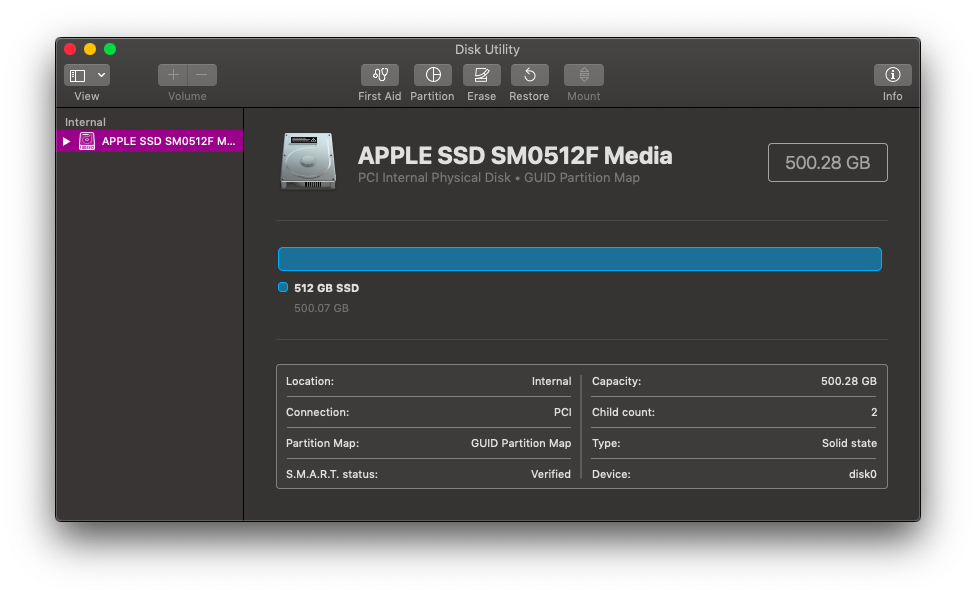Click the Child count value '2'
Viewport: 976px width, 595px height.
pos(874,412)
